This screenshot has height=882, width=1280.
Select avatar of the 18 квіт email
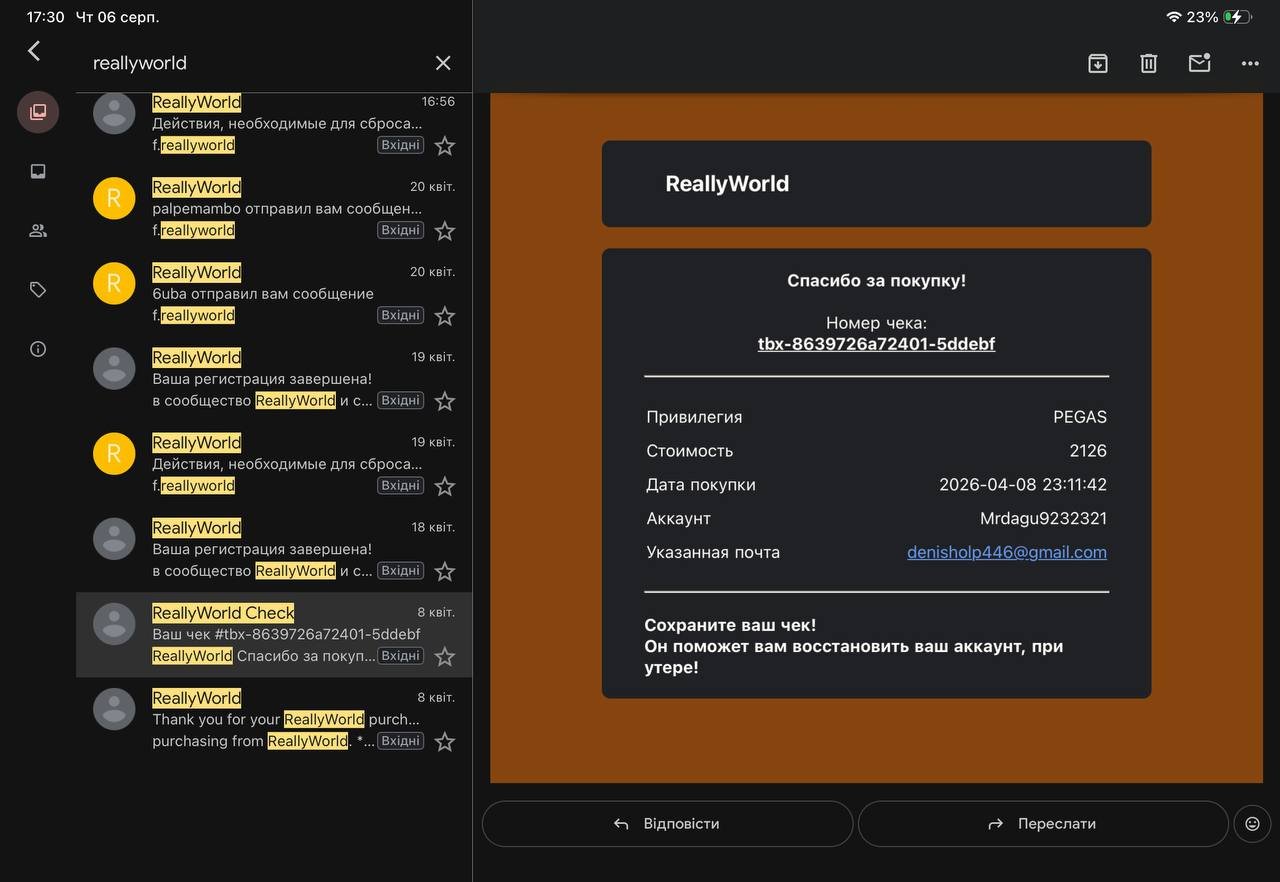pyautogui.click(x=114, y=538)
